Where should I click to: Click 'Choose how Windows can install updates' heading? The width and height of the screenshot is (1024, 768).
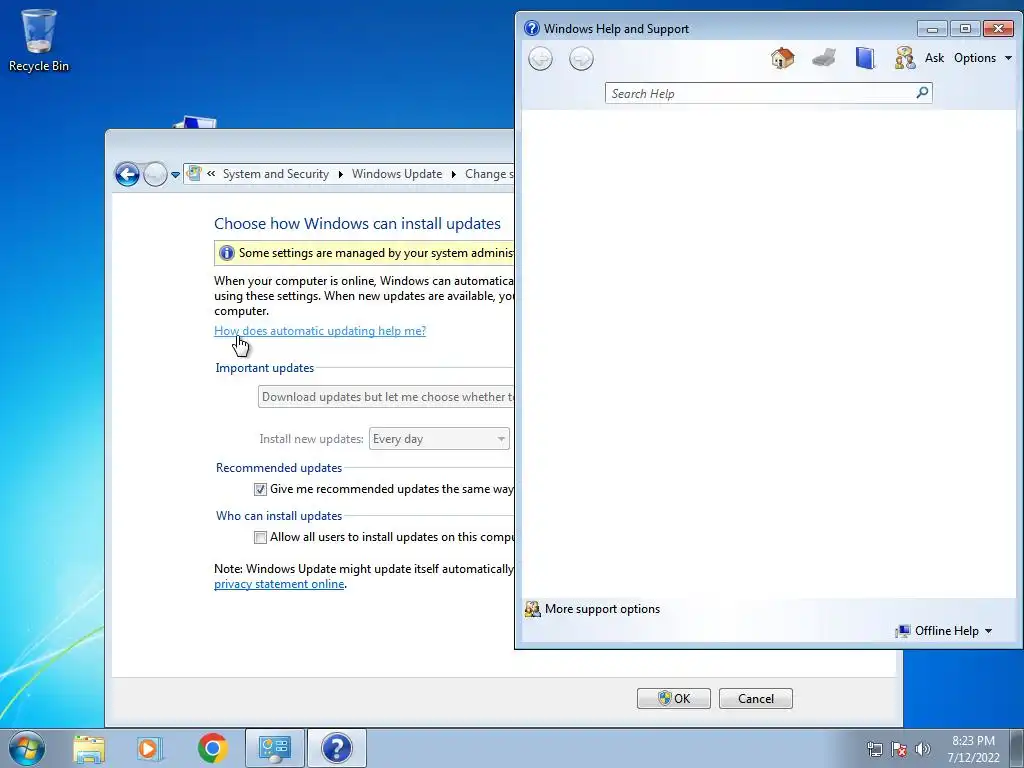[357, 223]
